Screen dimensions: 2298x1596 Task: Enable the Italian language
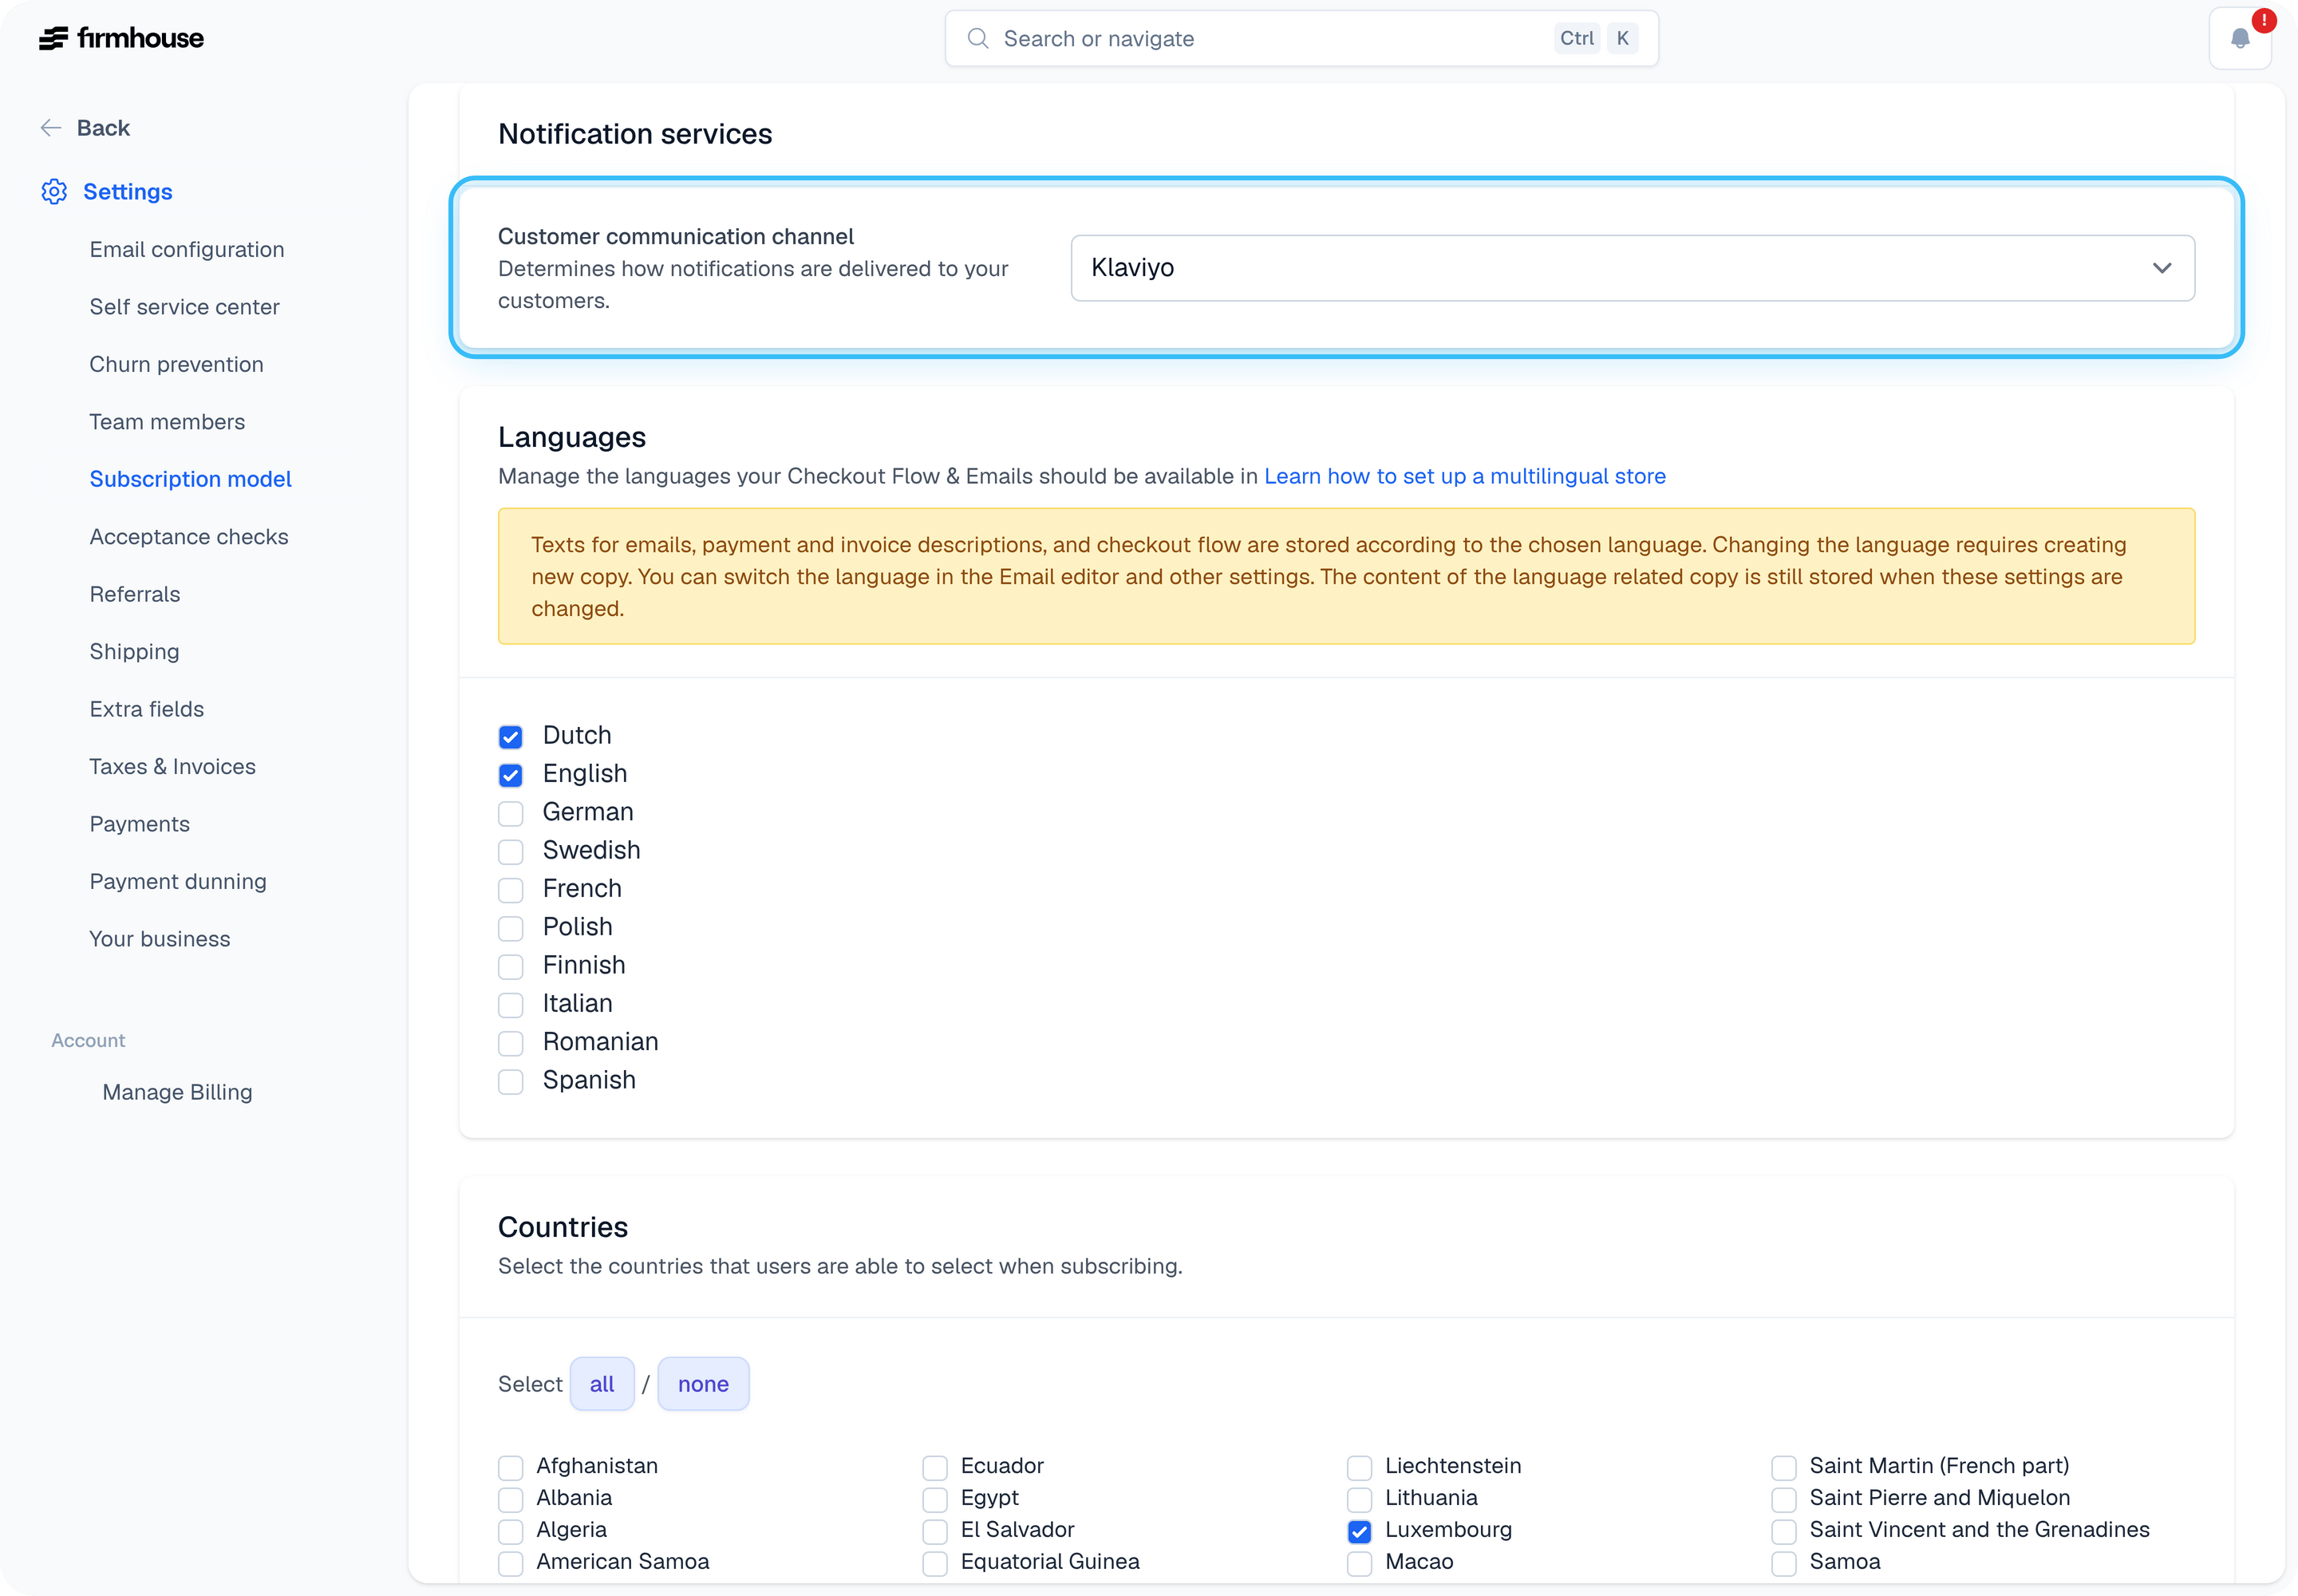coord(511,1005)
